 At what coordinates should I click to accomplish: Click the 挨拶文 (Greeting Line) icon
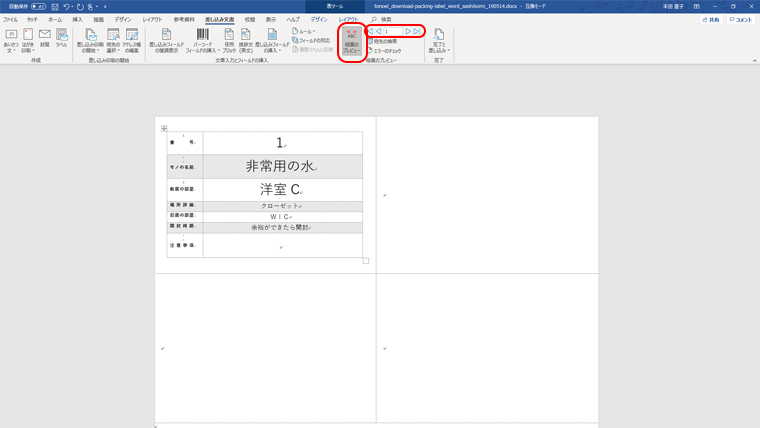pyautogui.click(x=246, y=41)
